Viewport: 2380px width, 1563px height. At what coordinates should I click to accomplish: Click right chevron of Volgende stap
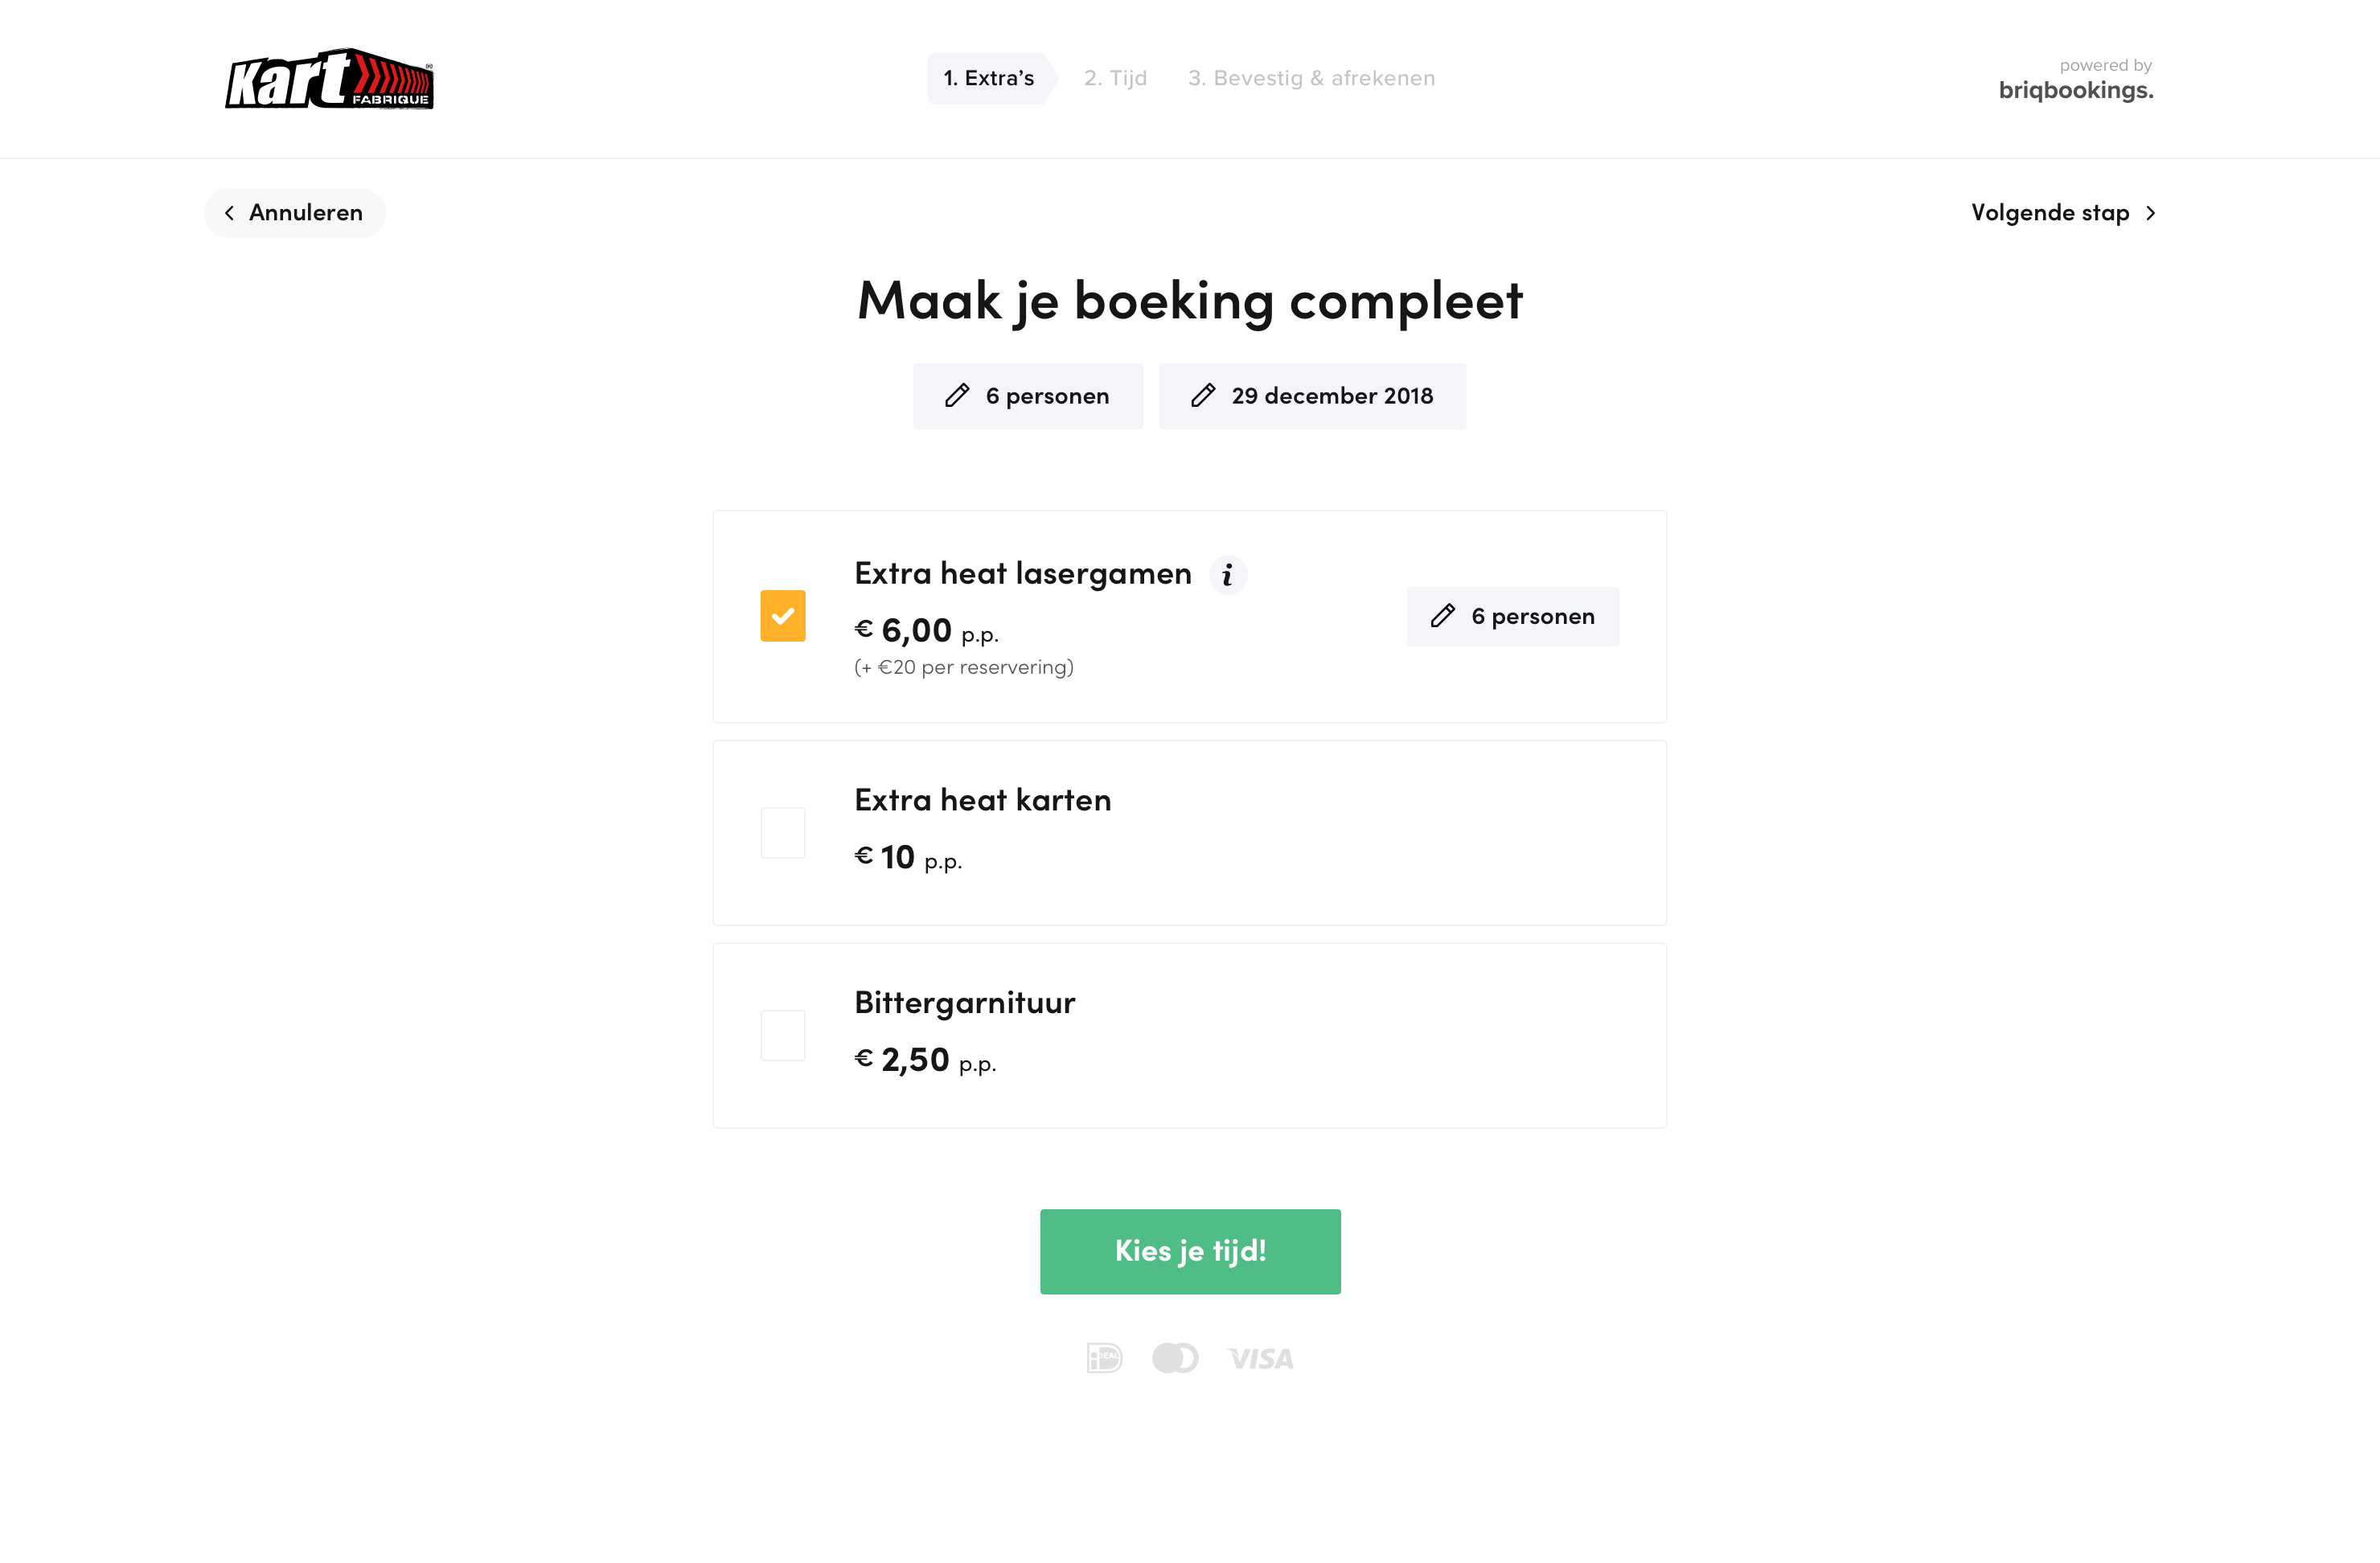click(x=2151, y=213)
